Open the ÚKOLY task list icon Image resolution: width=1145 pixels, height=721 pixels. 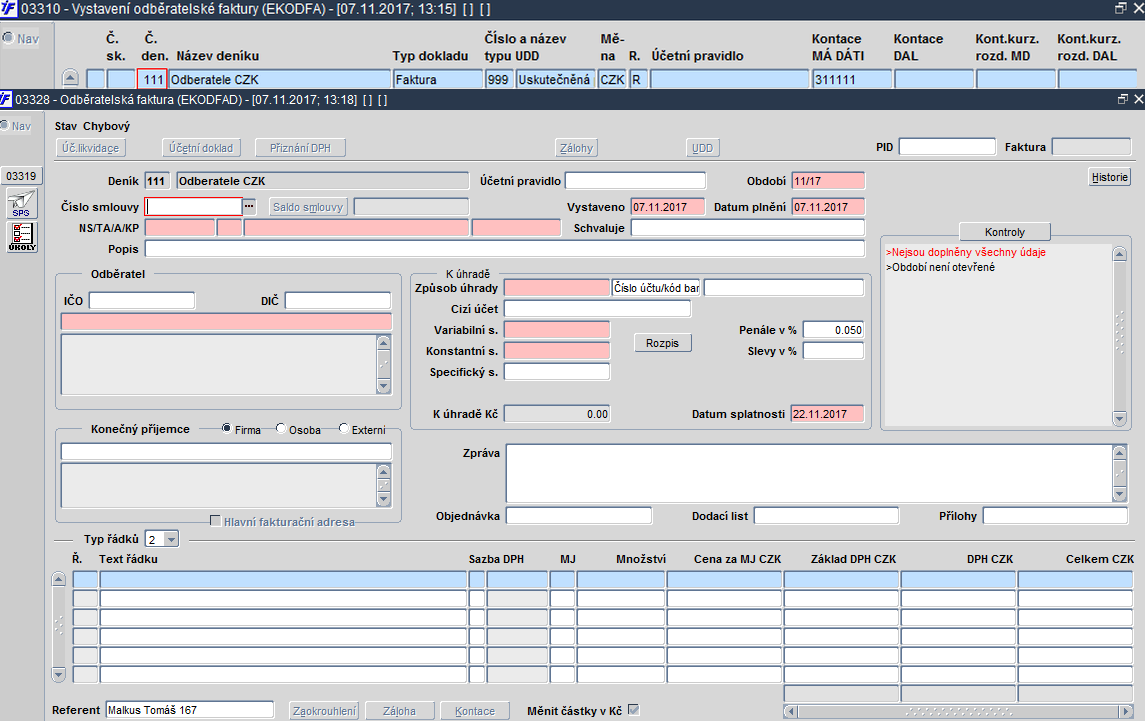21,236
